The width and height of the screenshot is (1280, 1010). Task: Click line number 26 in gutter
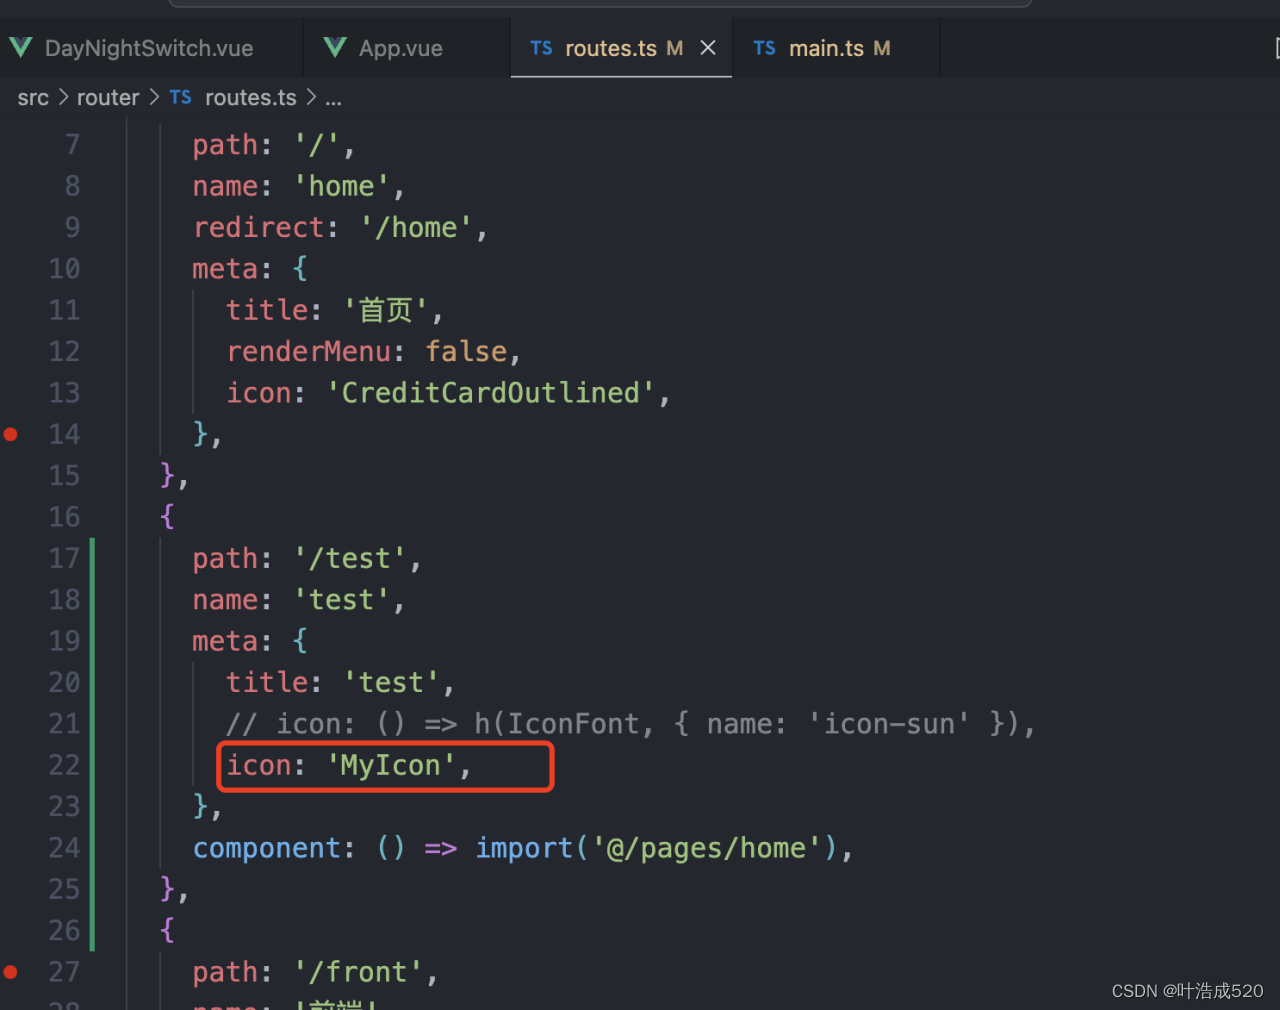pos(64,930)
